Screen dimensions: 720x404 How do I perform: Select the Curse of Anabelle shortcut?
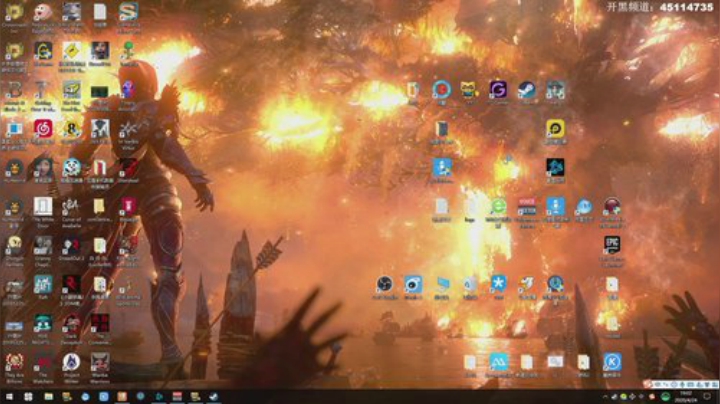tap(71, 207)
